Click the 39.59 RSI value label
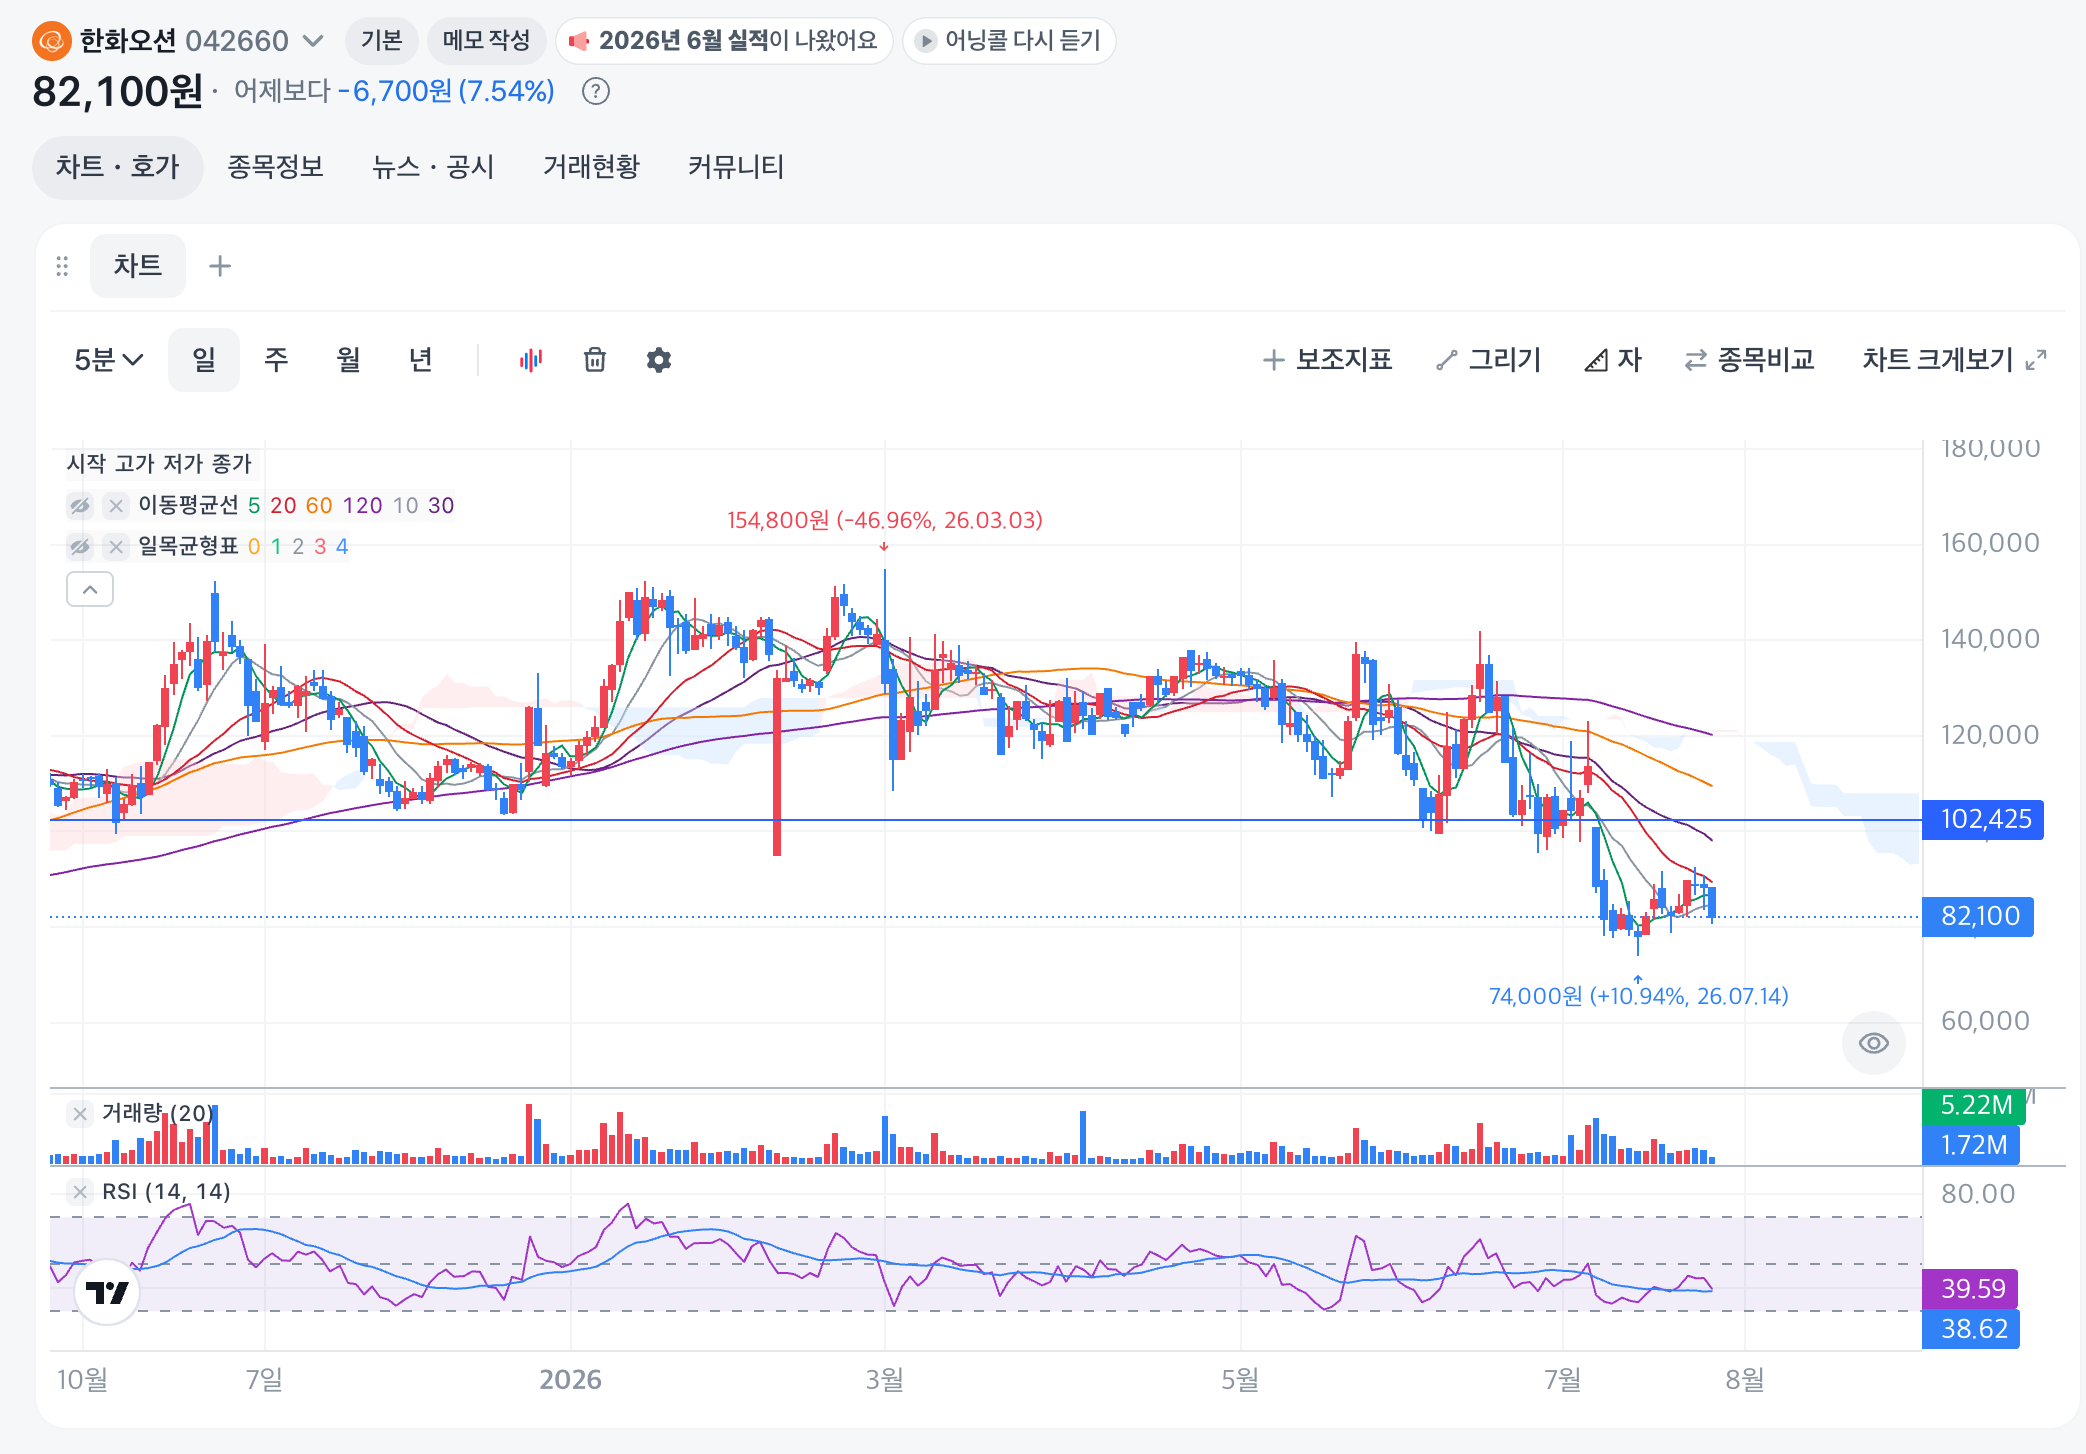This screenshot has width=2086, height=1454. (1970, 1290)
